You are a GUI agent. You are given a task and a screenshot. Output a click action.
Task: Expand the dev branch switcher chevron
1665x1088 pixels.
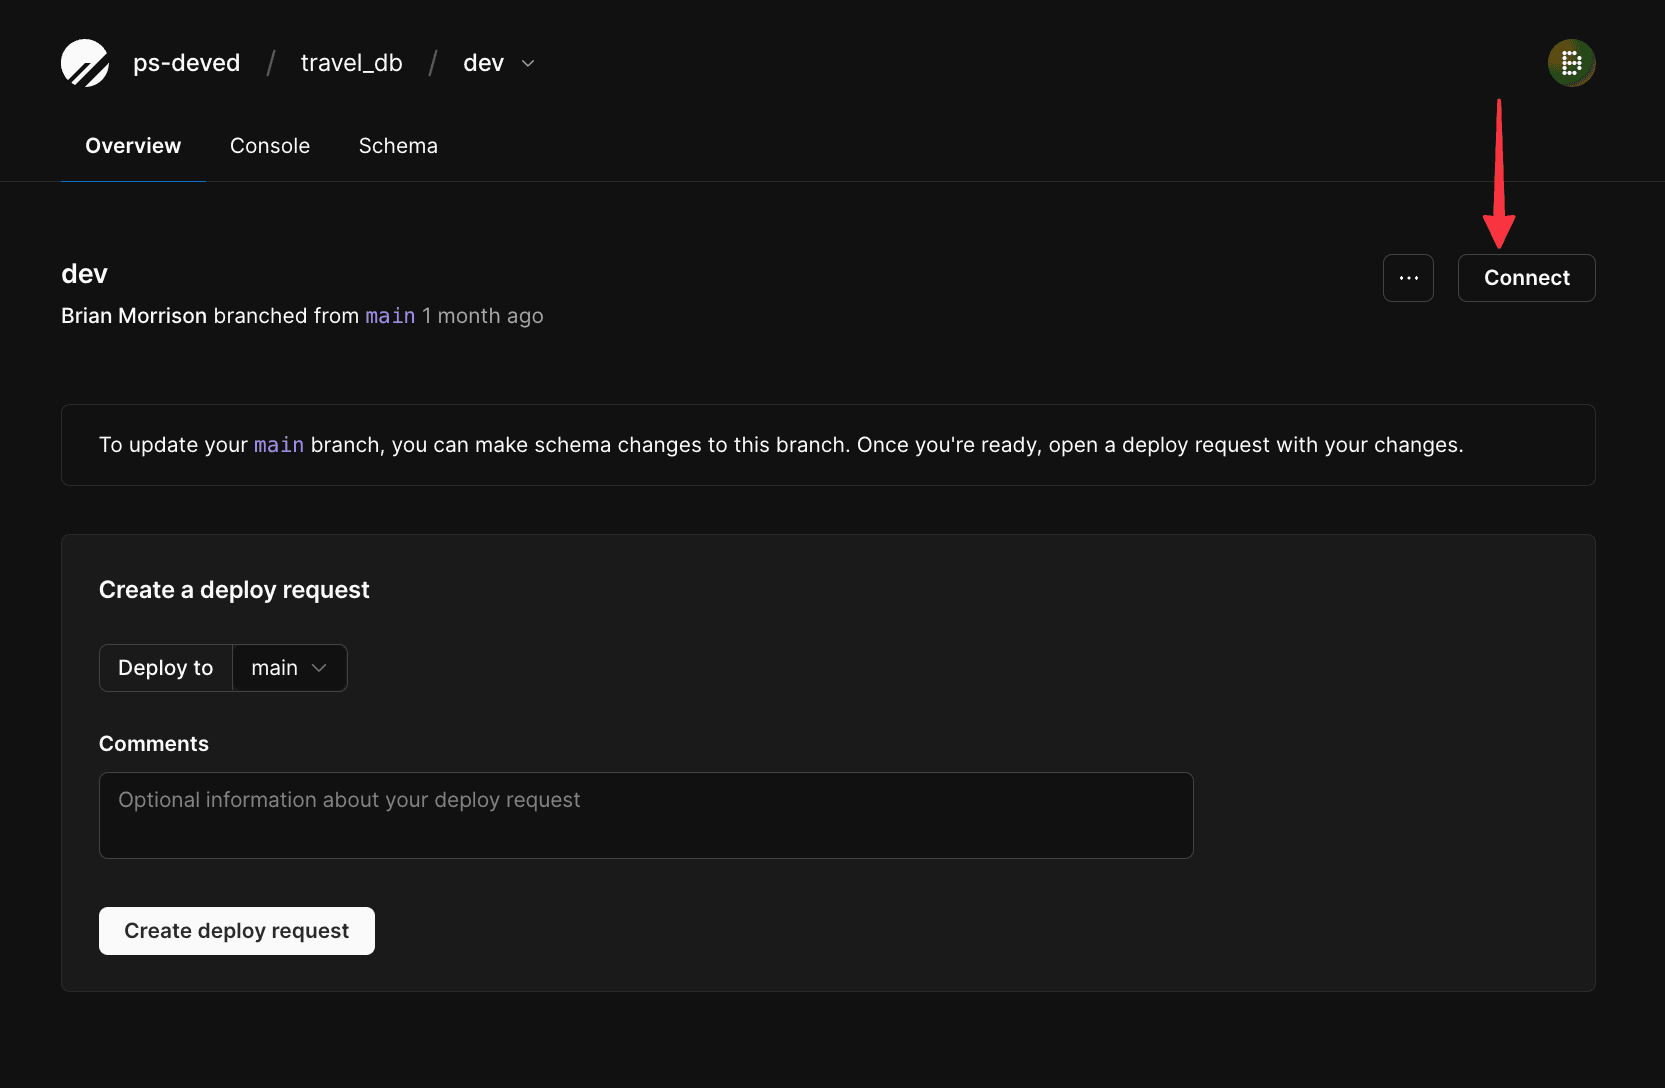coord(528,63)
